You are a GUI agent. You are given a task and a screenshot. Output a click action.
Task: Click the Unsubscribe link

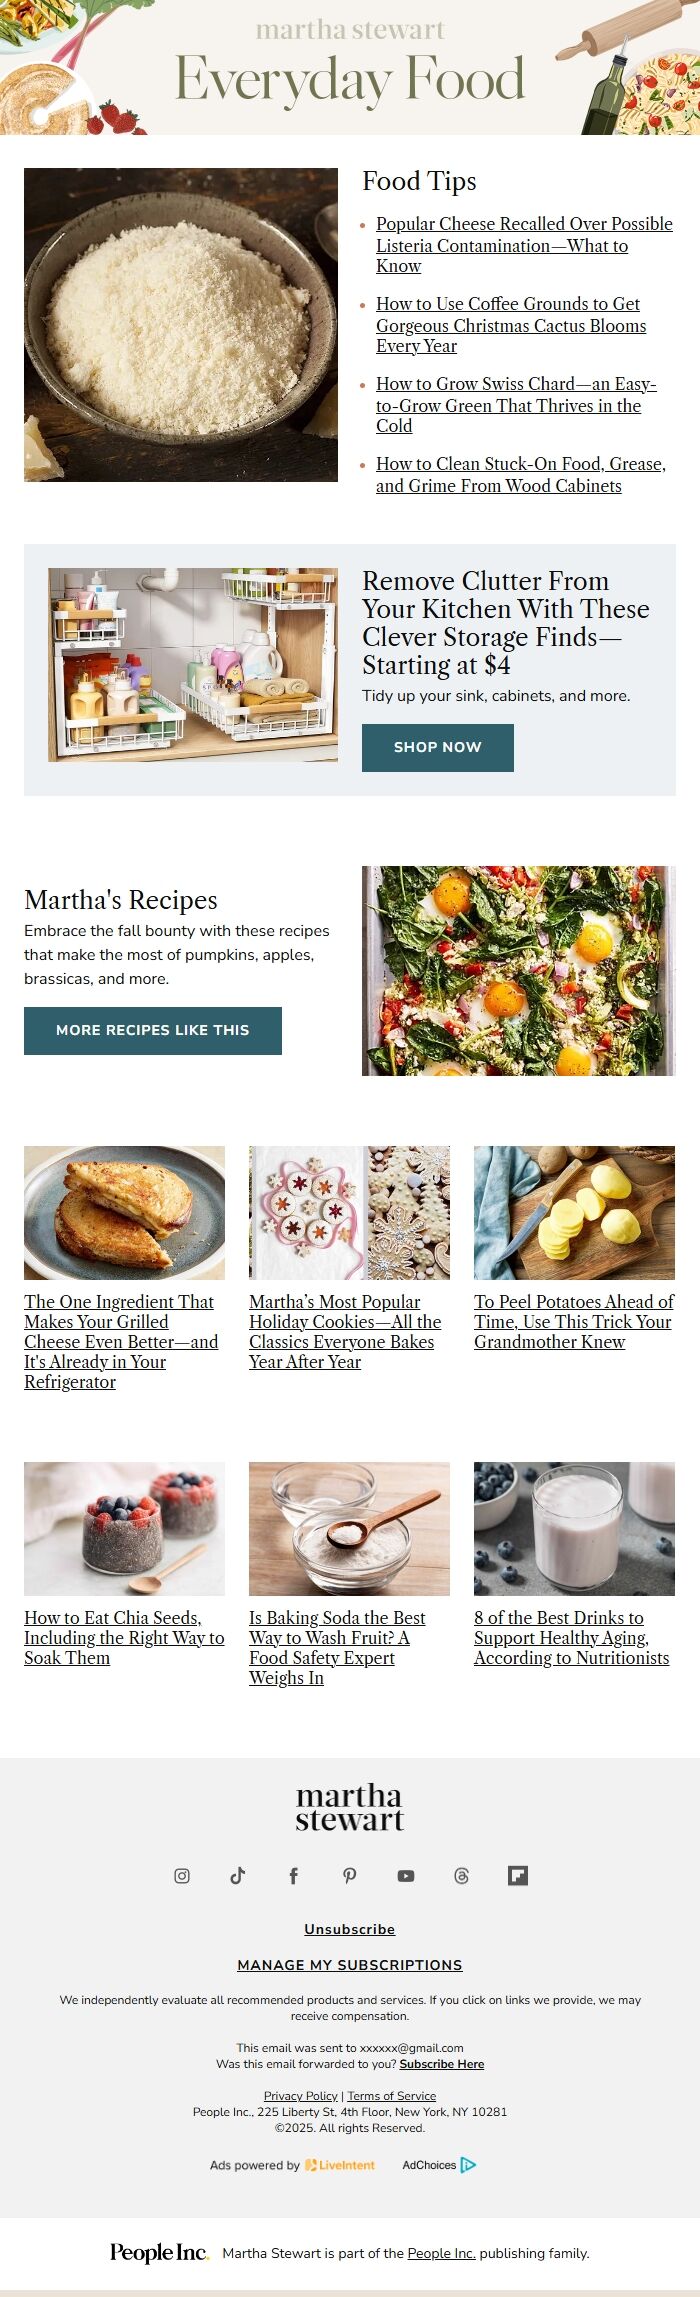tap(350, 1929)
